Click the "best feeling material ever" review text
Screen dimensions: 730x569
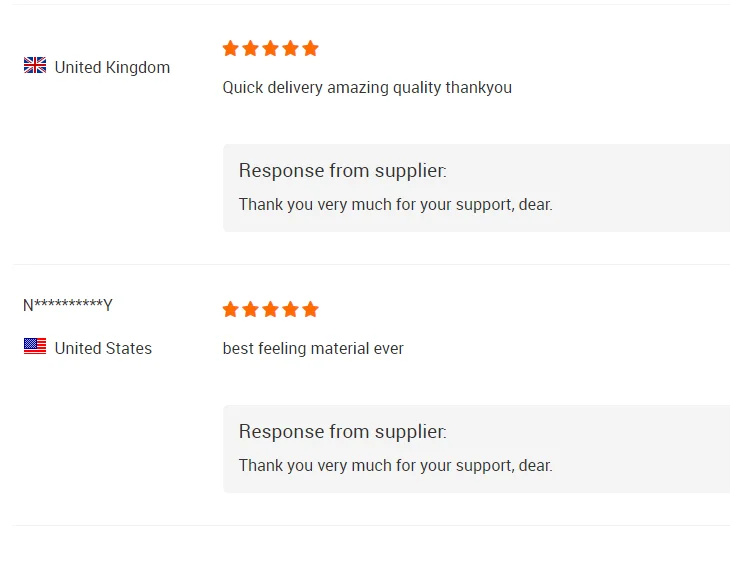click(313, 348)
